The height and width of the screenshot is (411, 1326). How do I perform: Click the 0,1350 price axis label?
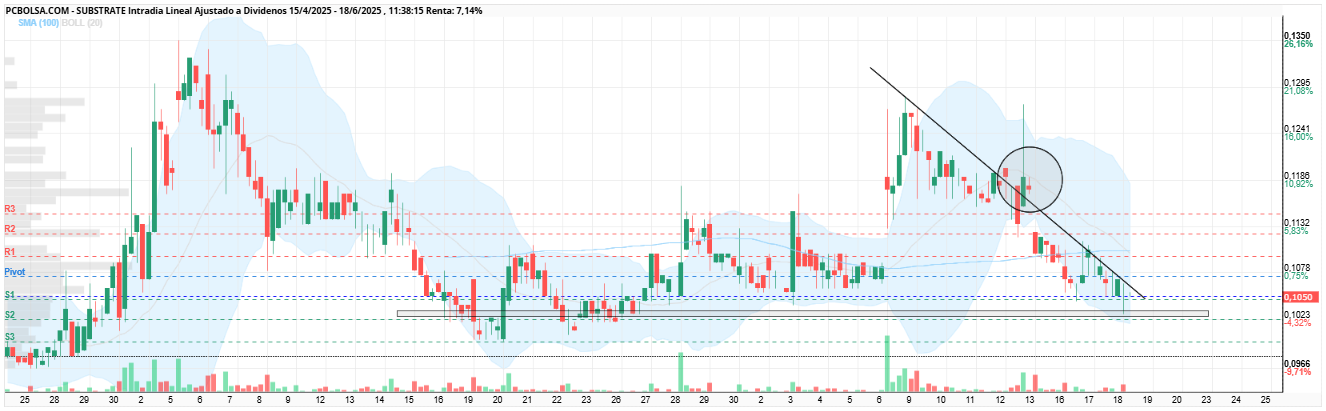click(1297, 35)
